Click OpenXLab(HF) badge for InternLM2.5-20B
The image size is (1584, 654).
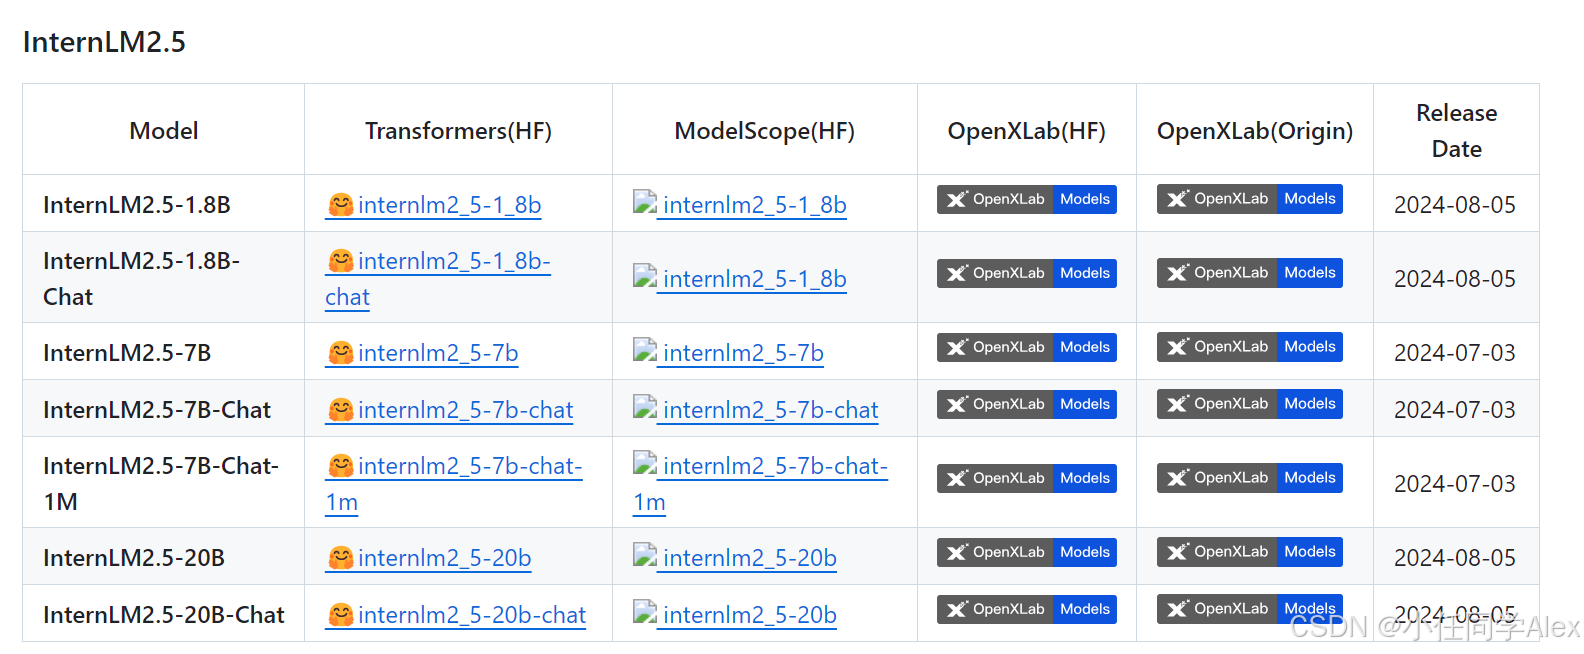1027,553
